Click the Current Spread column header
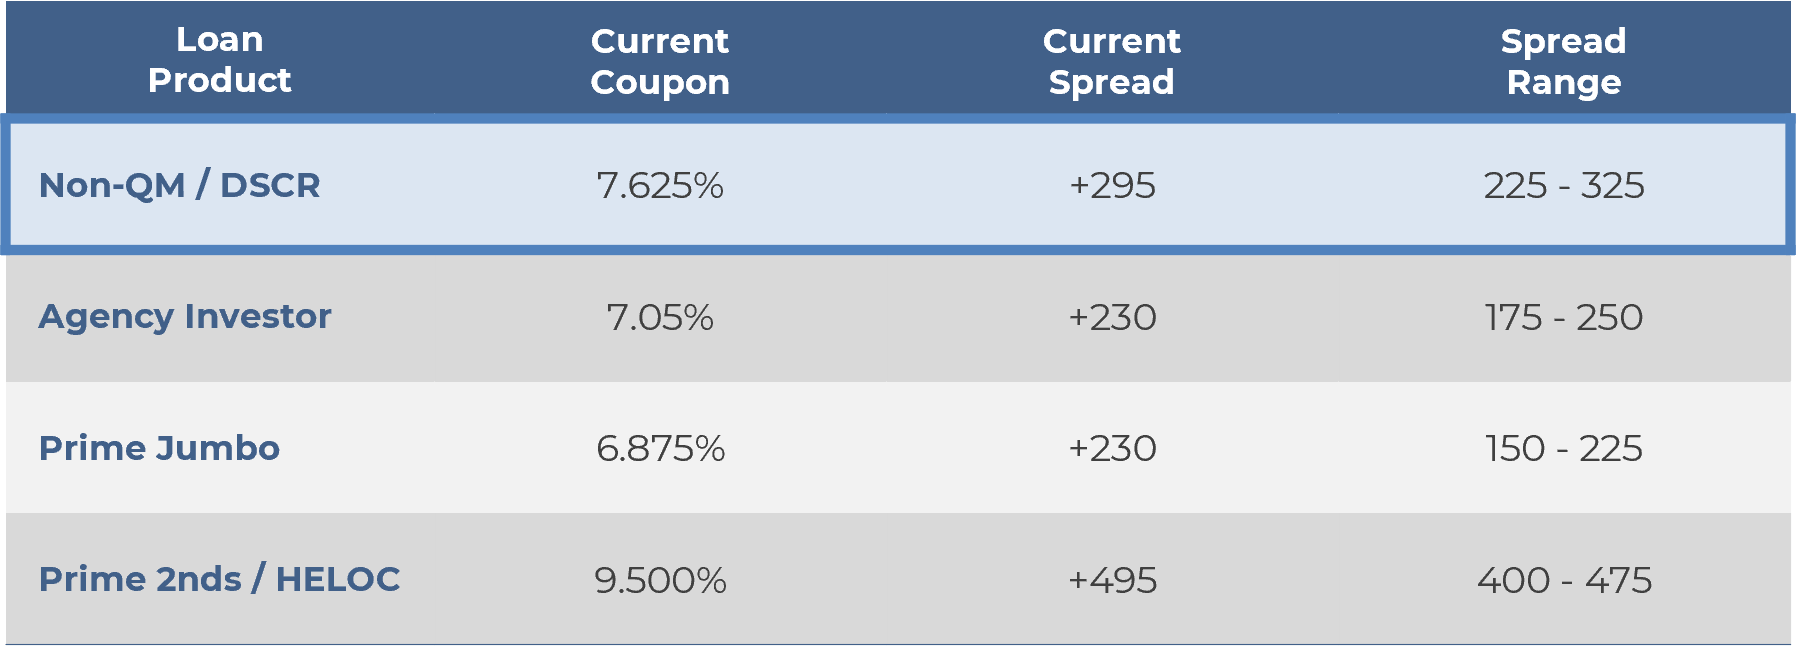The width and height of the screenshot is (1801, 646). 1111,61
